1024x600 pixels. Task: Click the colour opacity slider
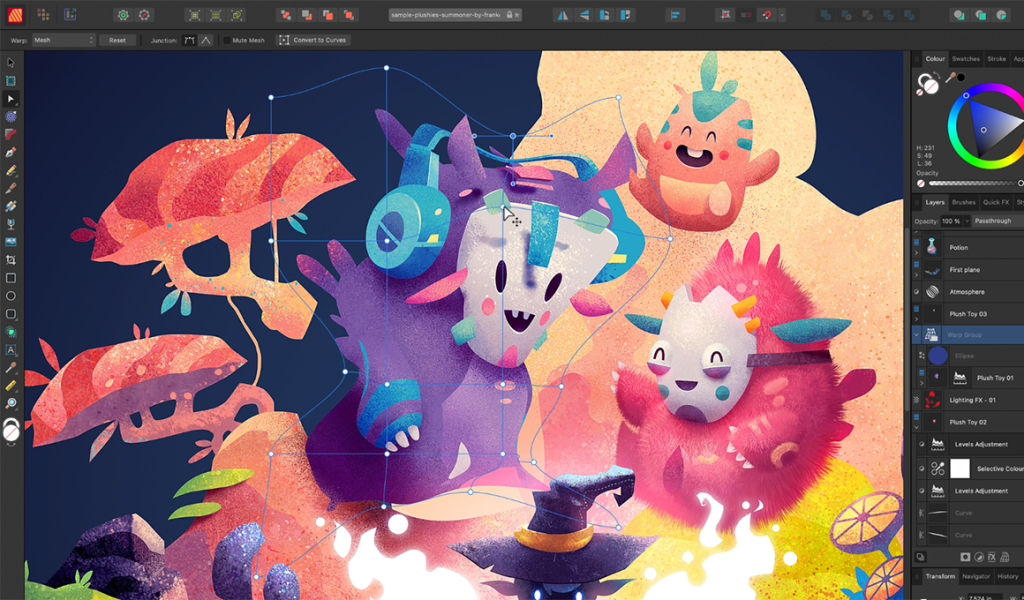click(x=974, y=183)
